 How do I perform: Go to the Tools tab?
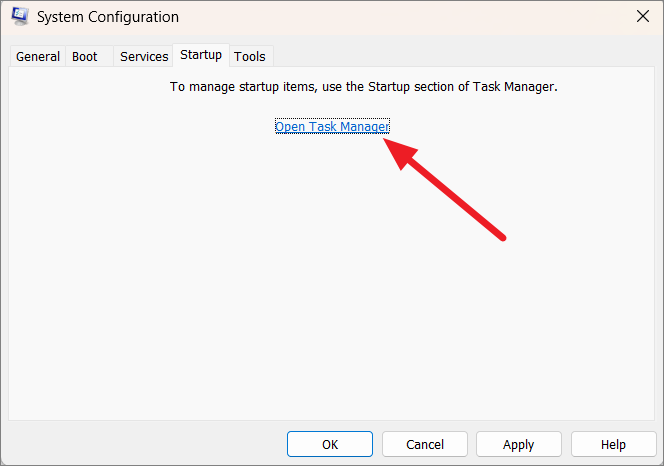pos(250,56)
